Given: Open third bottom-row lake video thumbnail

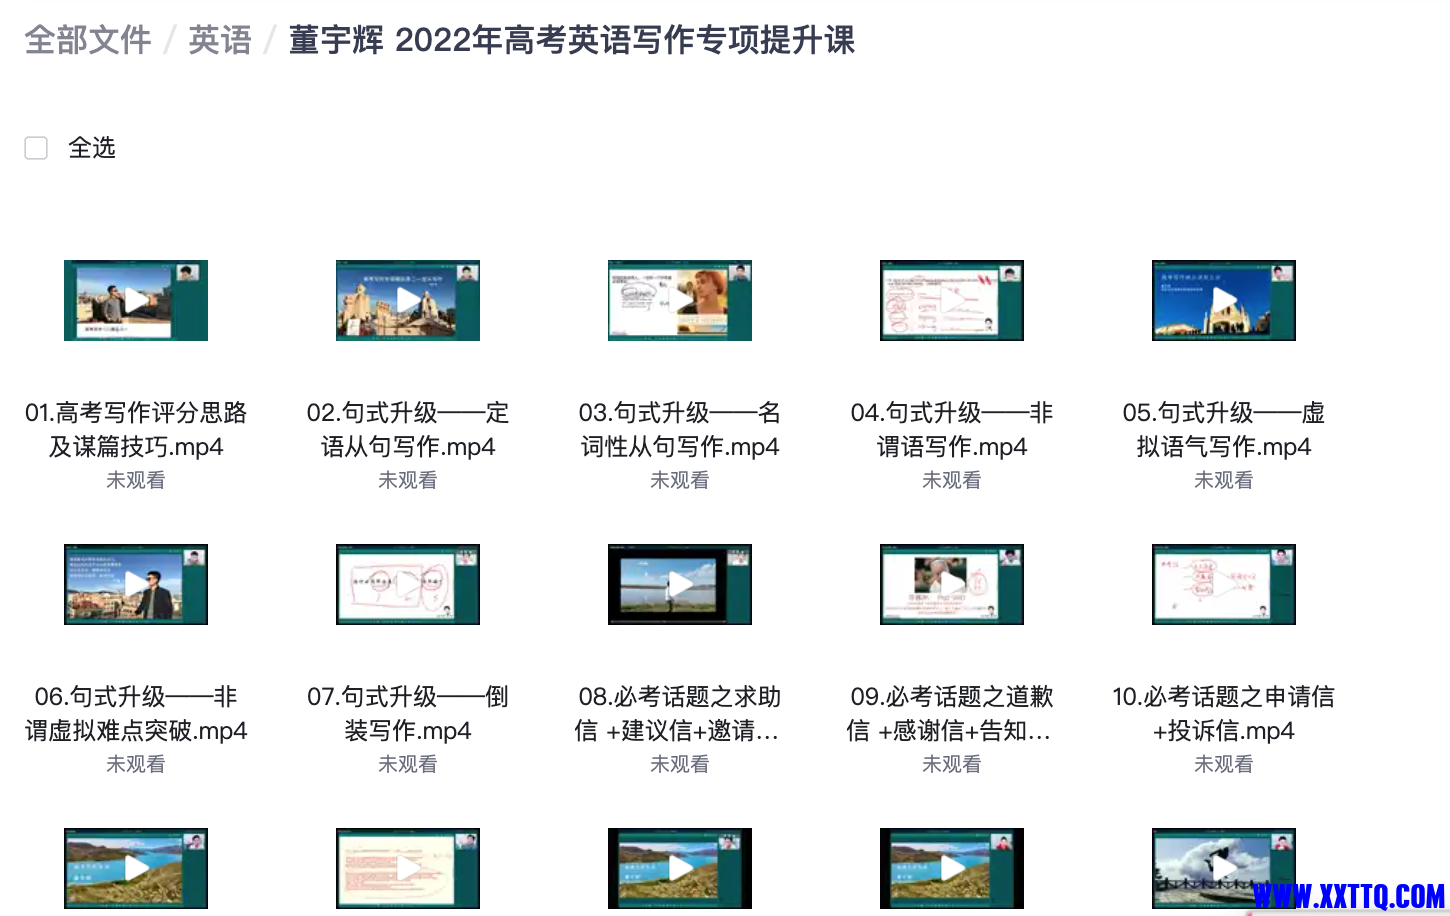Looking at the screenshot, I should tap(680, 868).
